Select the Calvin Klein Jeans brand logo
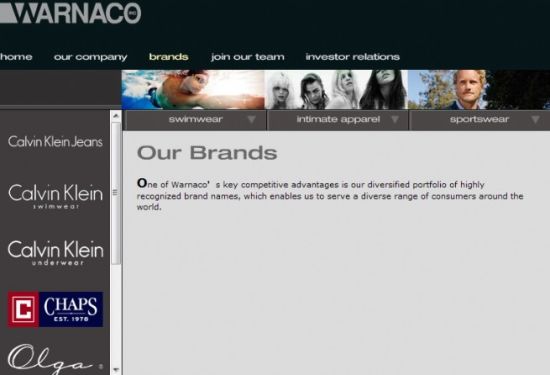This screenshot has height=375, width=550. [x=55, y=141]
